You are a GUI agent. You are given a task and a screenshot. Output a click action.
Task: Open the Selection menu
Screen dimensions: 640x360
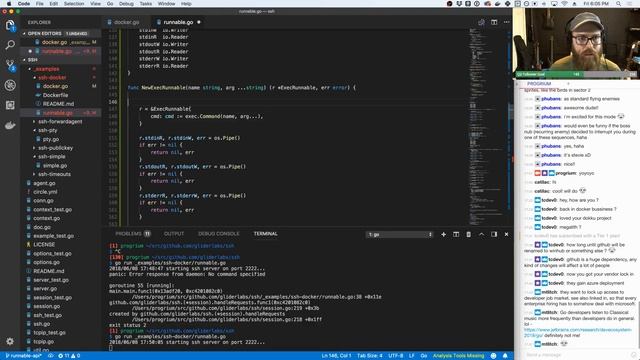pos(74,4)
